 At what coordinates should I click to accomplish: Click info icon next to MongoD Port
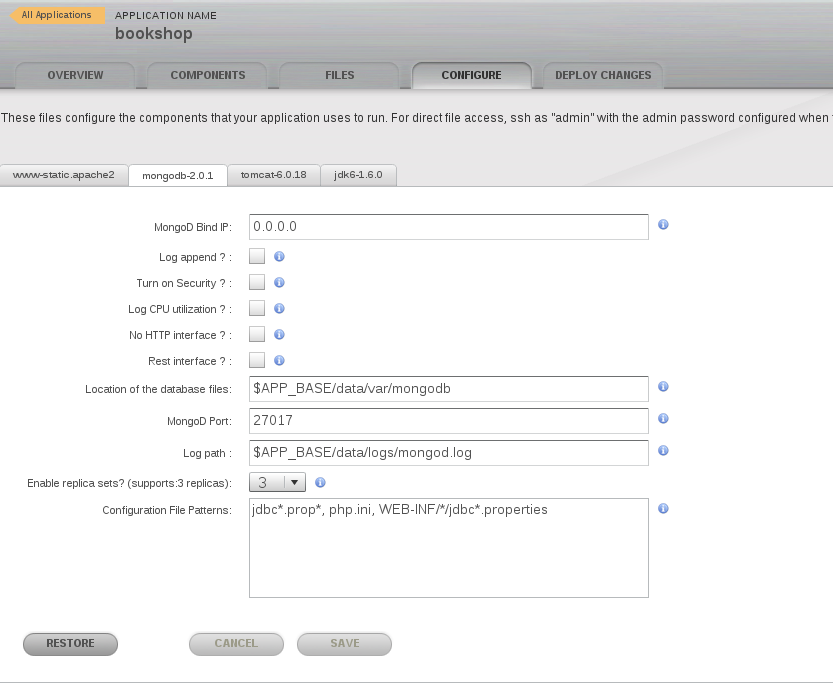663,419
